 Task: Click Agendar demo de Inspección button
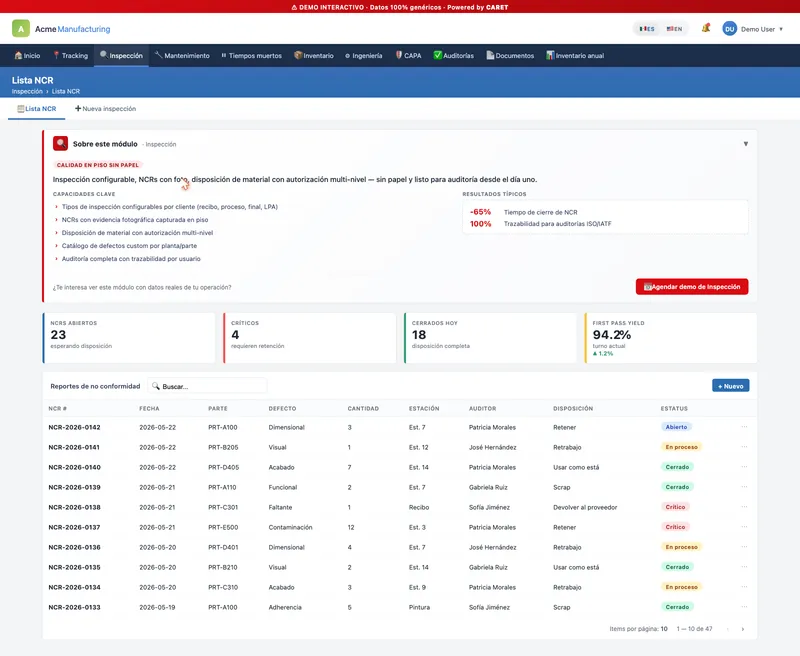click(692, 287)
